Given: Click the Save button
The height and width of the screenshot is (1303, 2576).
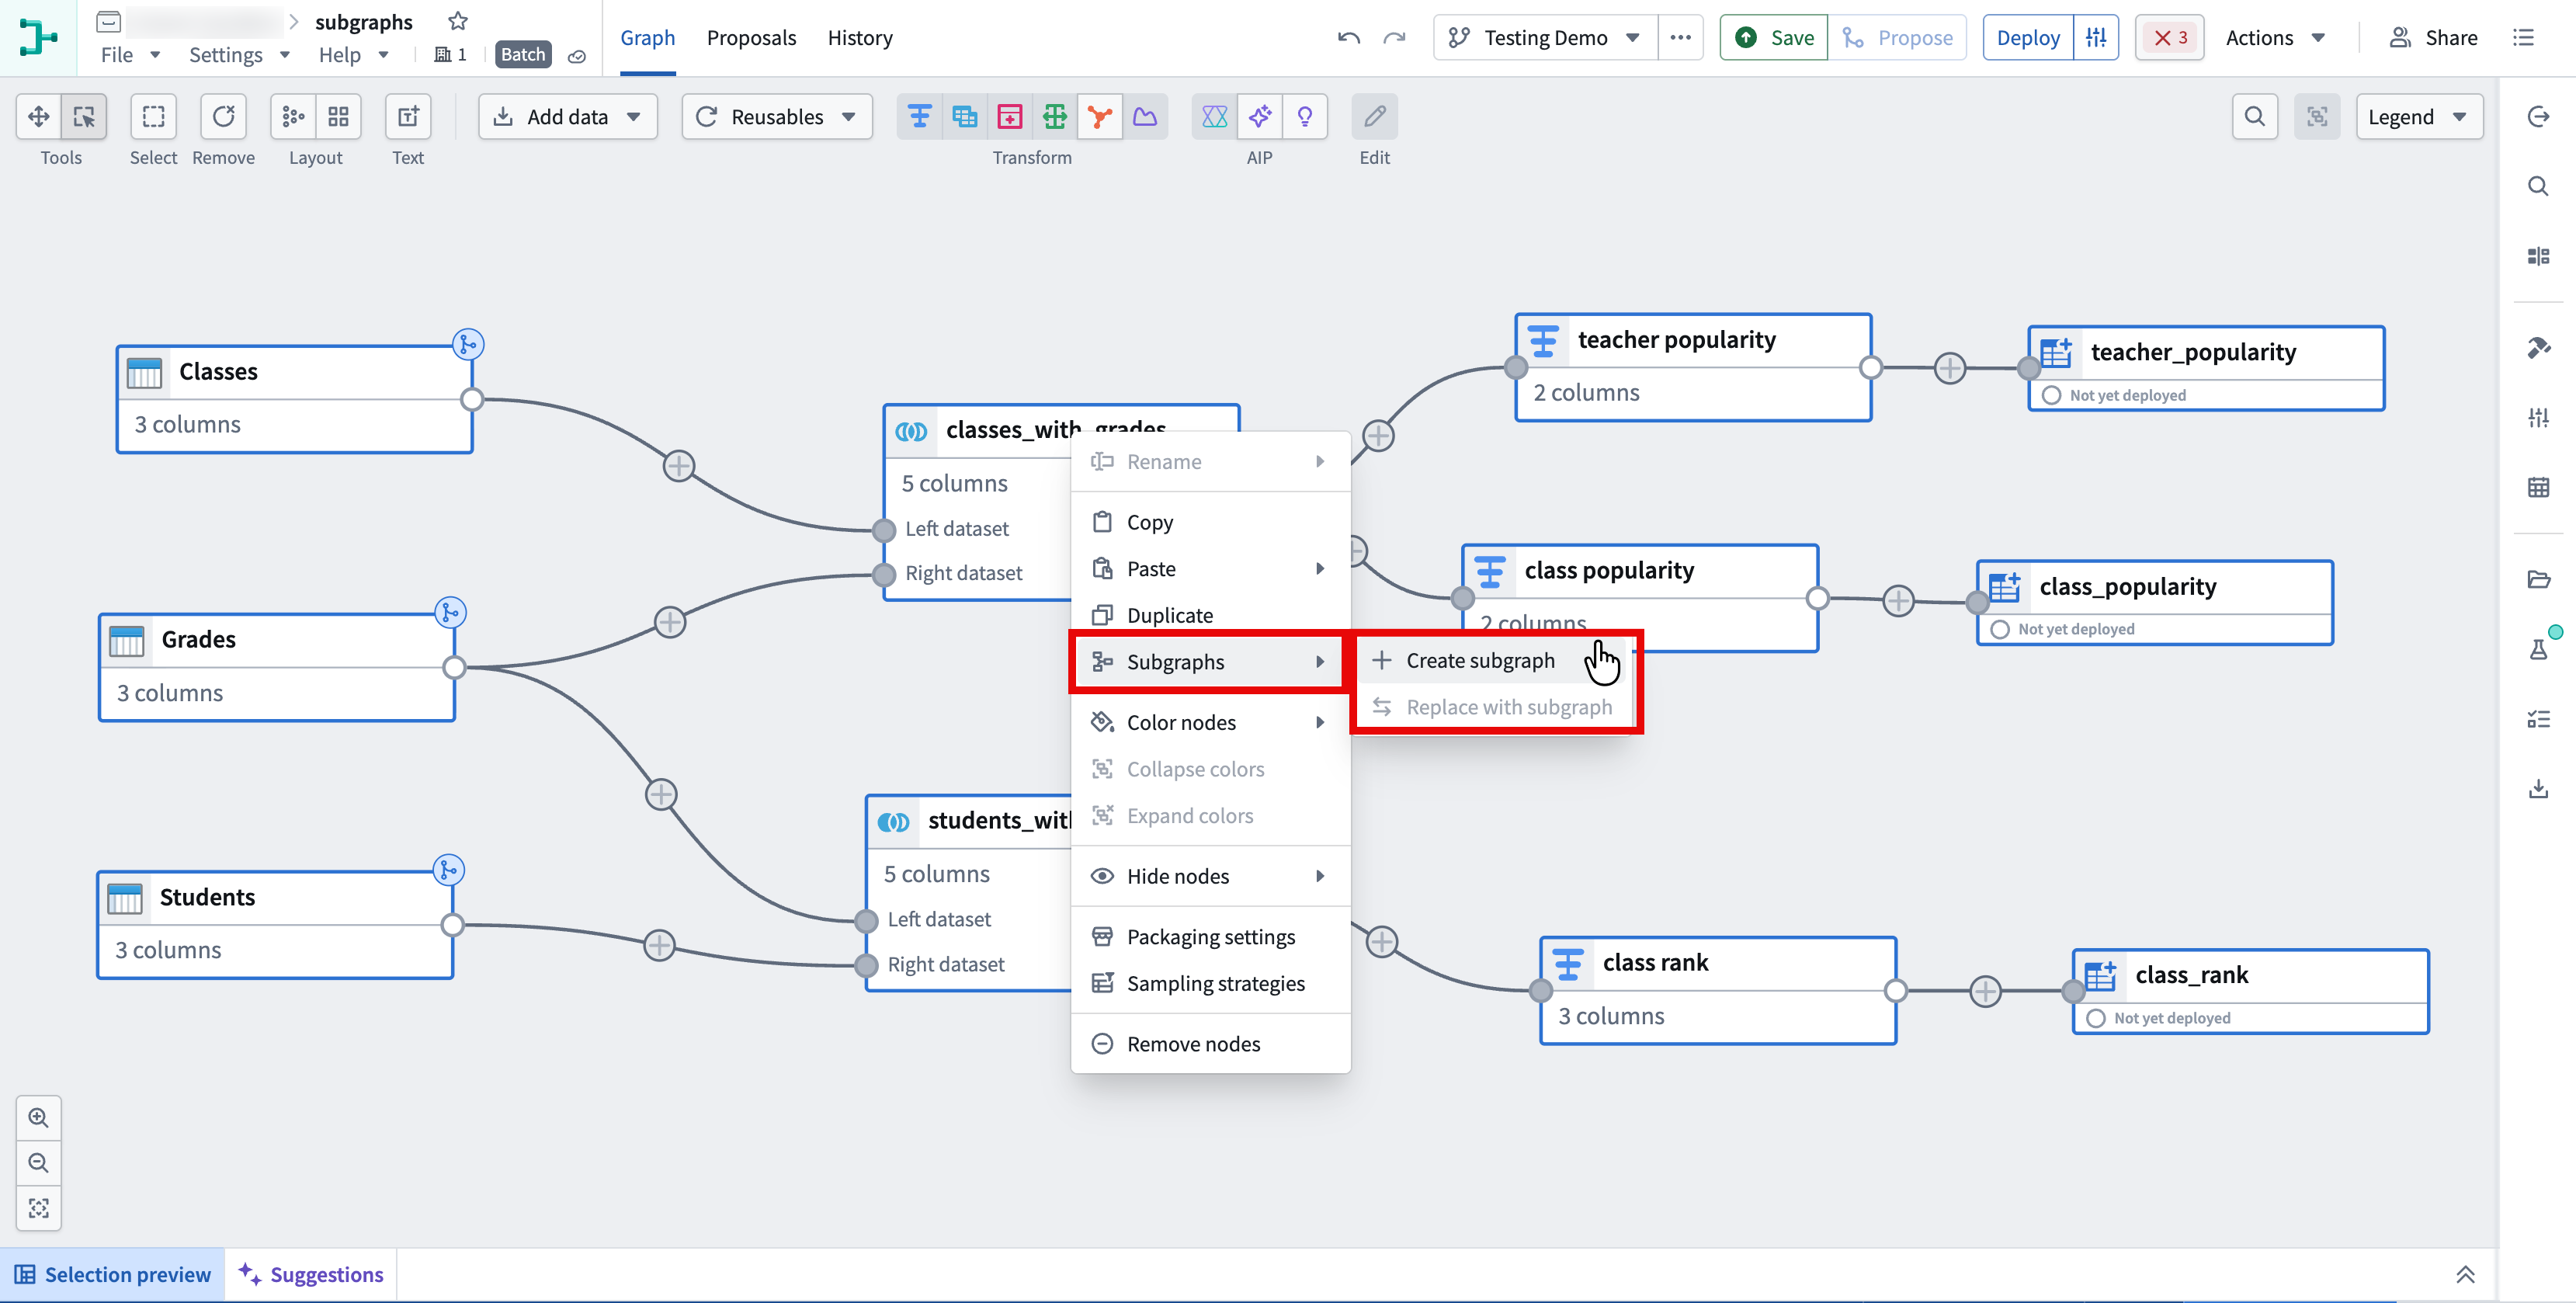Looking at the screenshot, I should 1774,38.
